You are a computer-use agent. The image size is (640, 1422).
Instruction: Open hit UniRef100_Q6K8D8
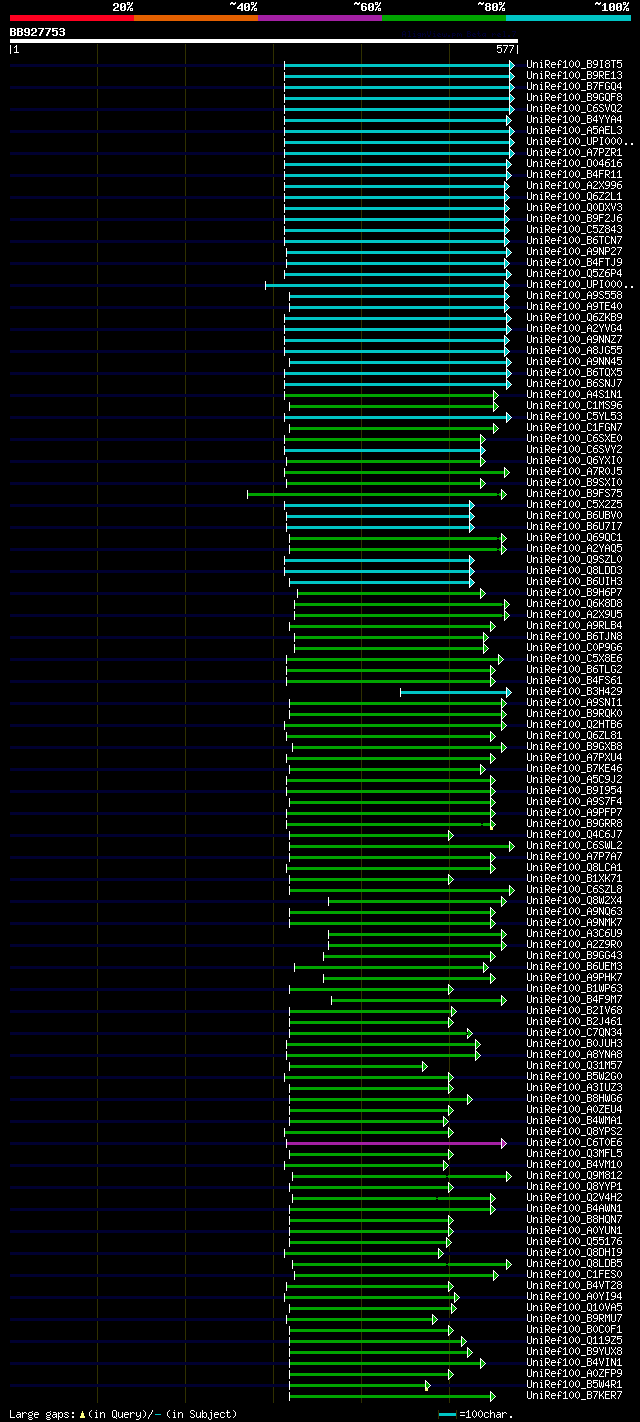pos(574,603)
